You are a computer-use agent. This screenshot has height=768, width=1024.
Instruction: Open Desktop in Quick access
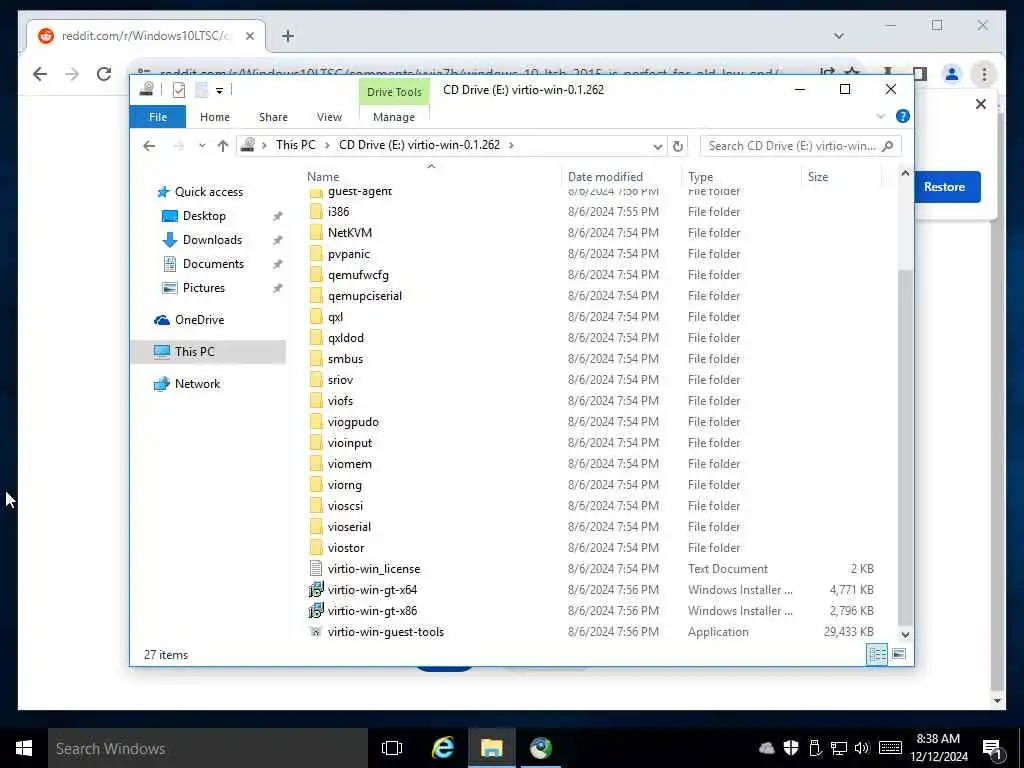[x=204, y=216]
